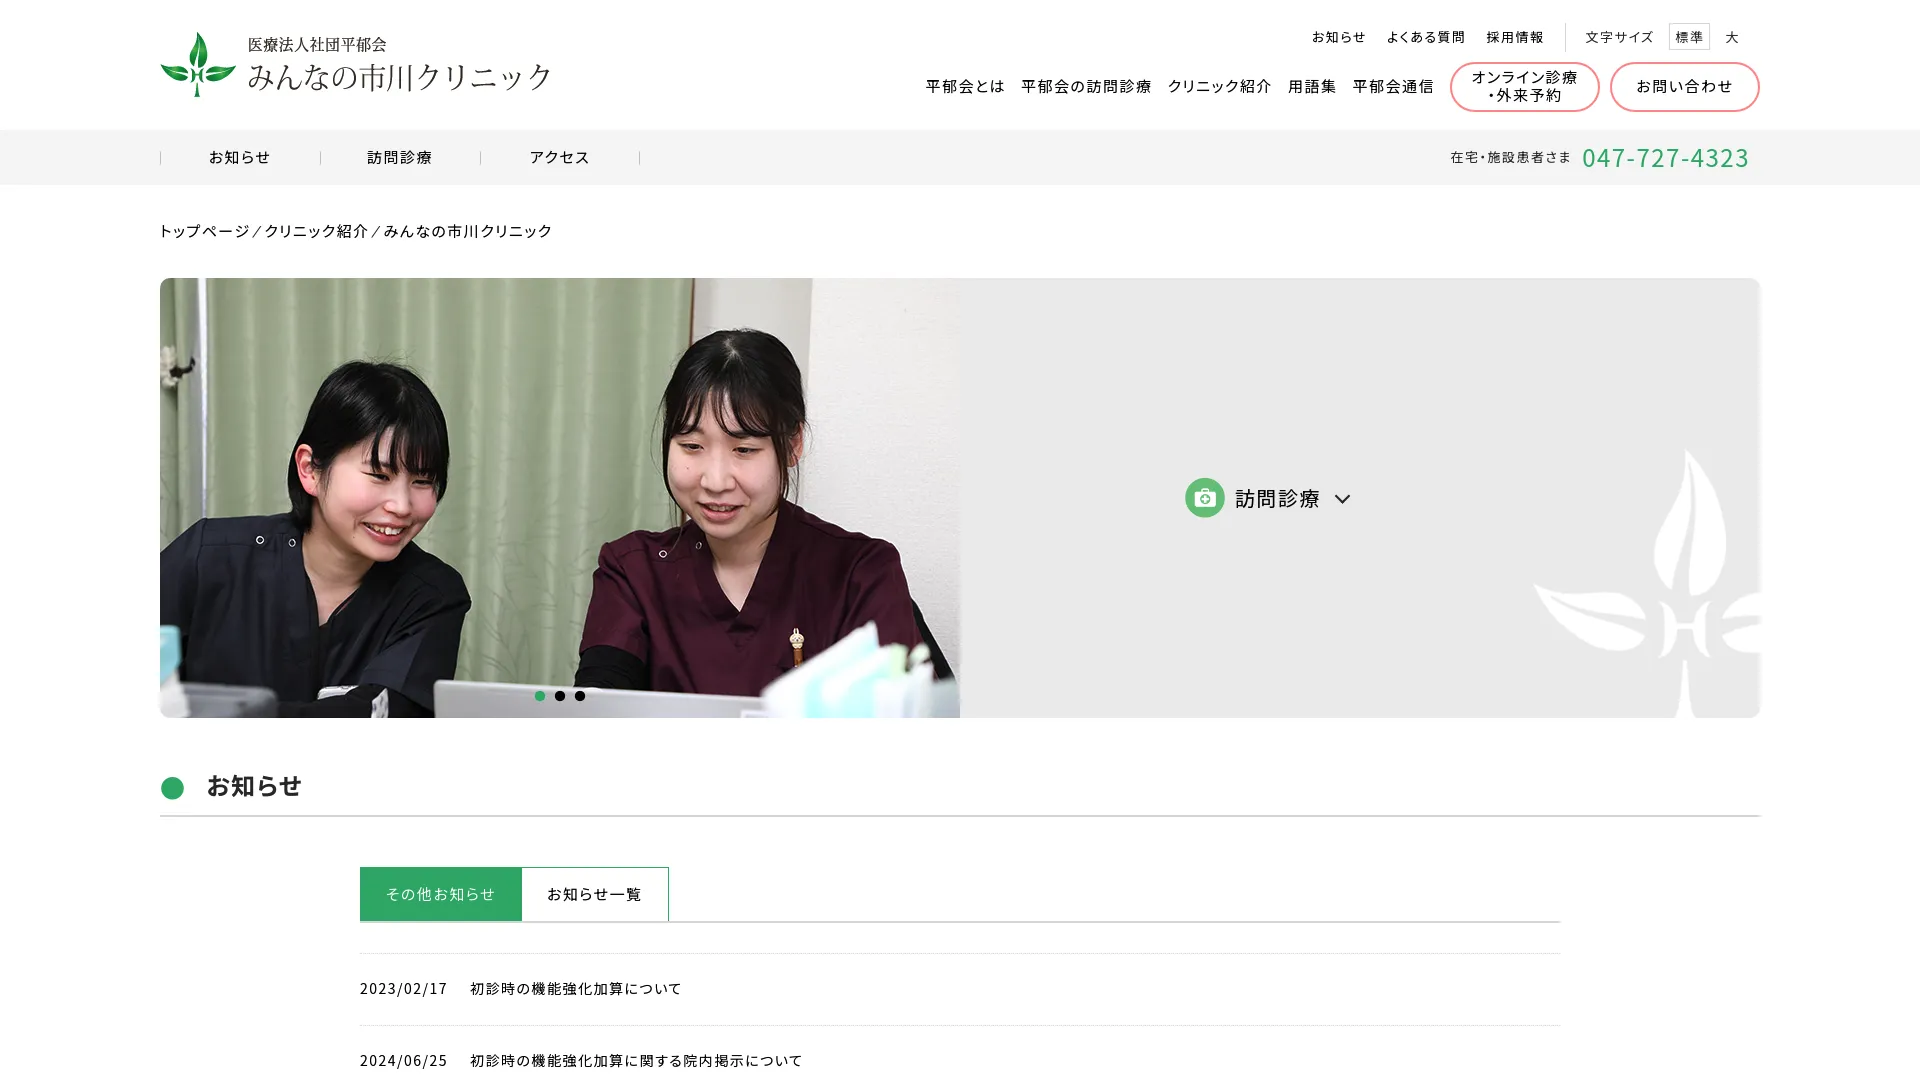Click クリニック紹介 breadcrumb
This screenshot has height=1080, width=1920.
316,231
